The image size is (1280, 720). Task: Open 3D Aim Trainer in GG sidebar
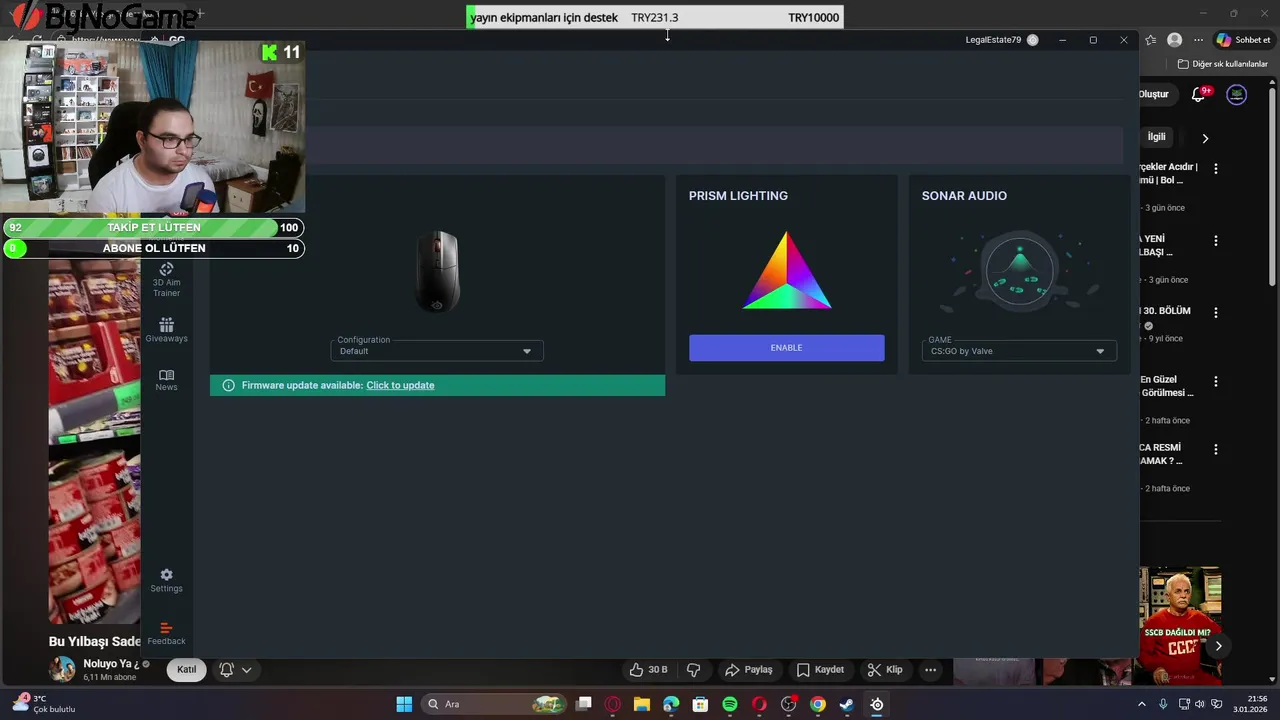(166, 280)
